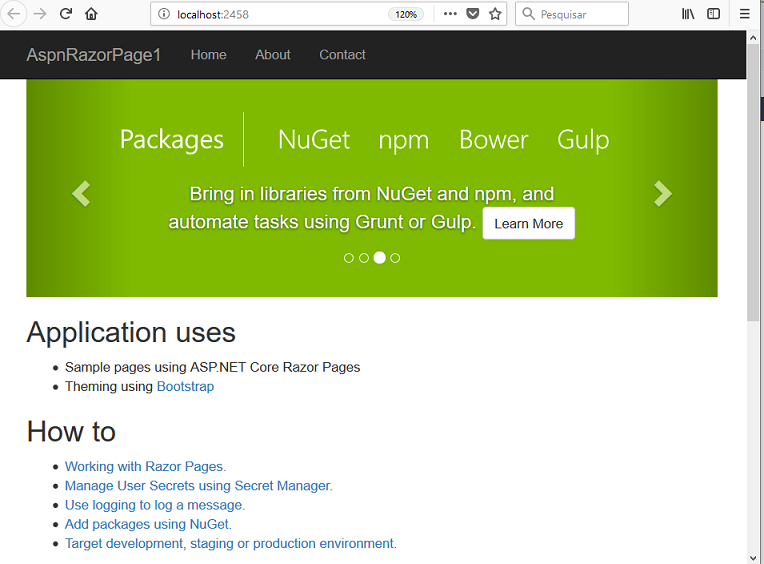The height and width of the screenshot is (564, 764).
Task: Select fourth carousel indicator dot
Action: click(395, 258)
